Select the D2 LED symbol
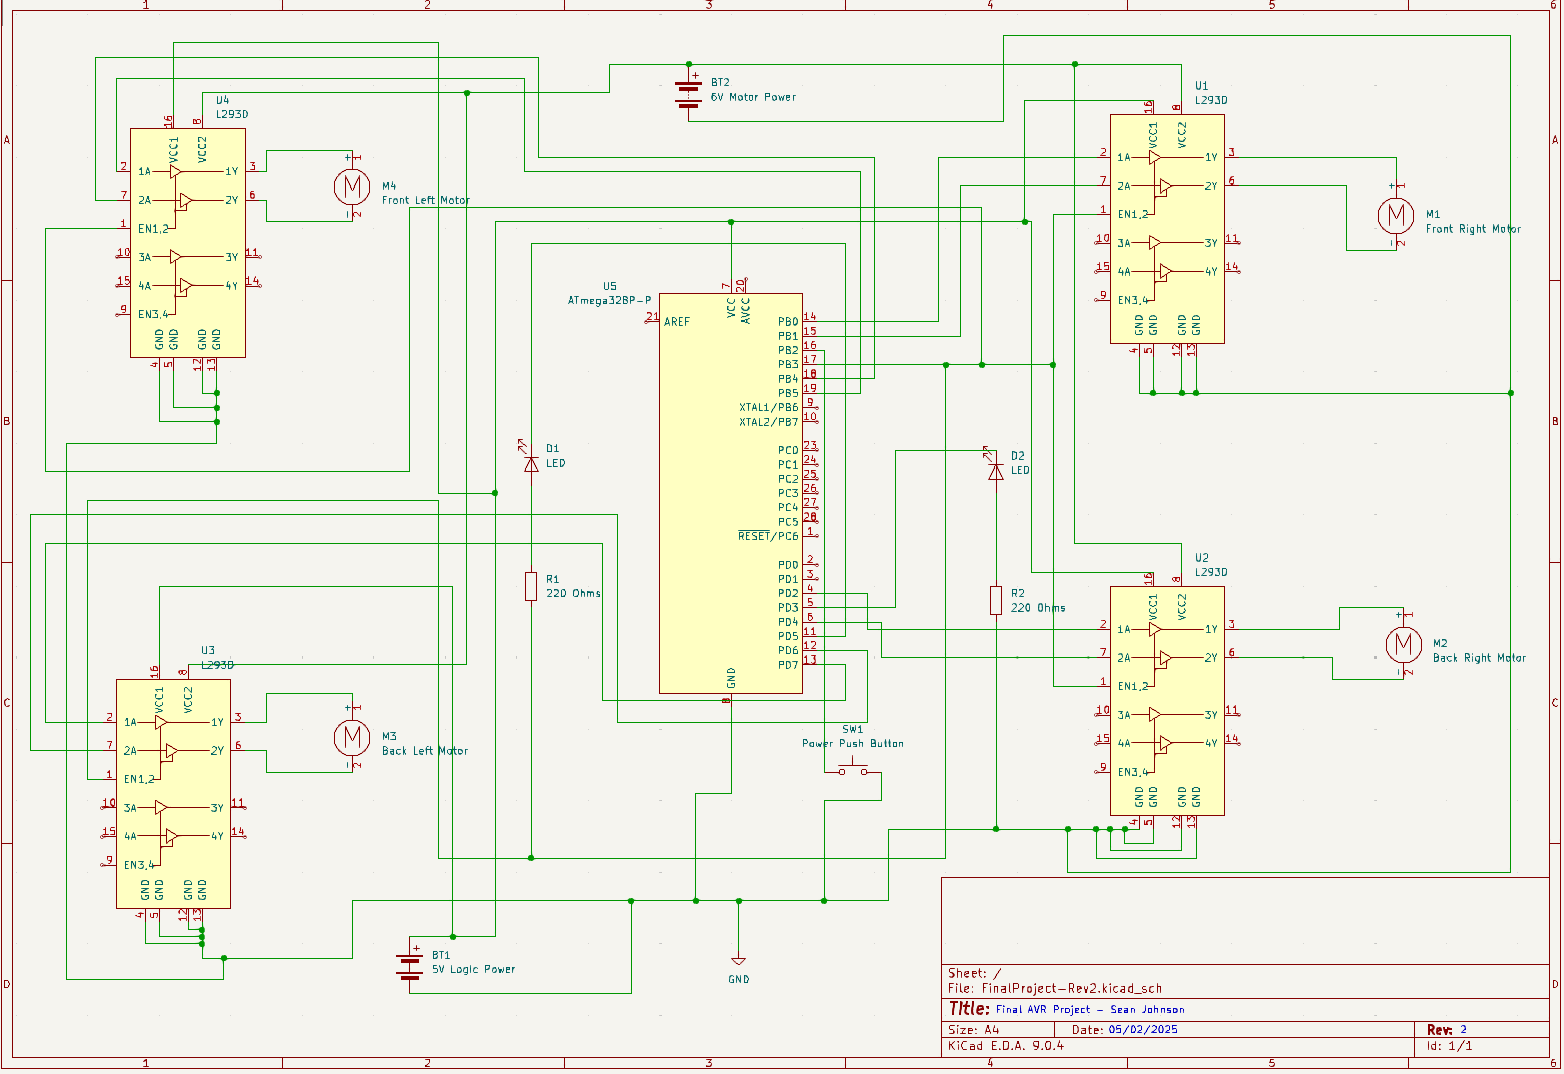1564x1074 pixels. [995, 470]
